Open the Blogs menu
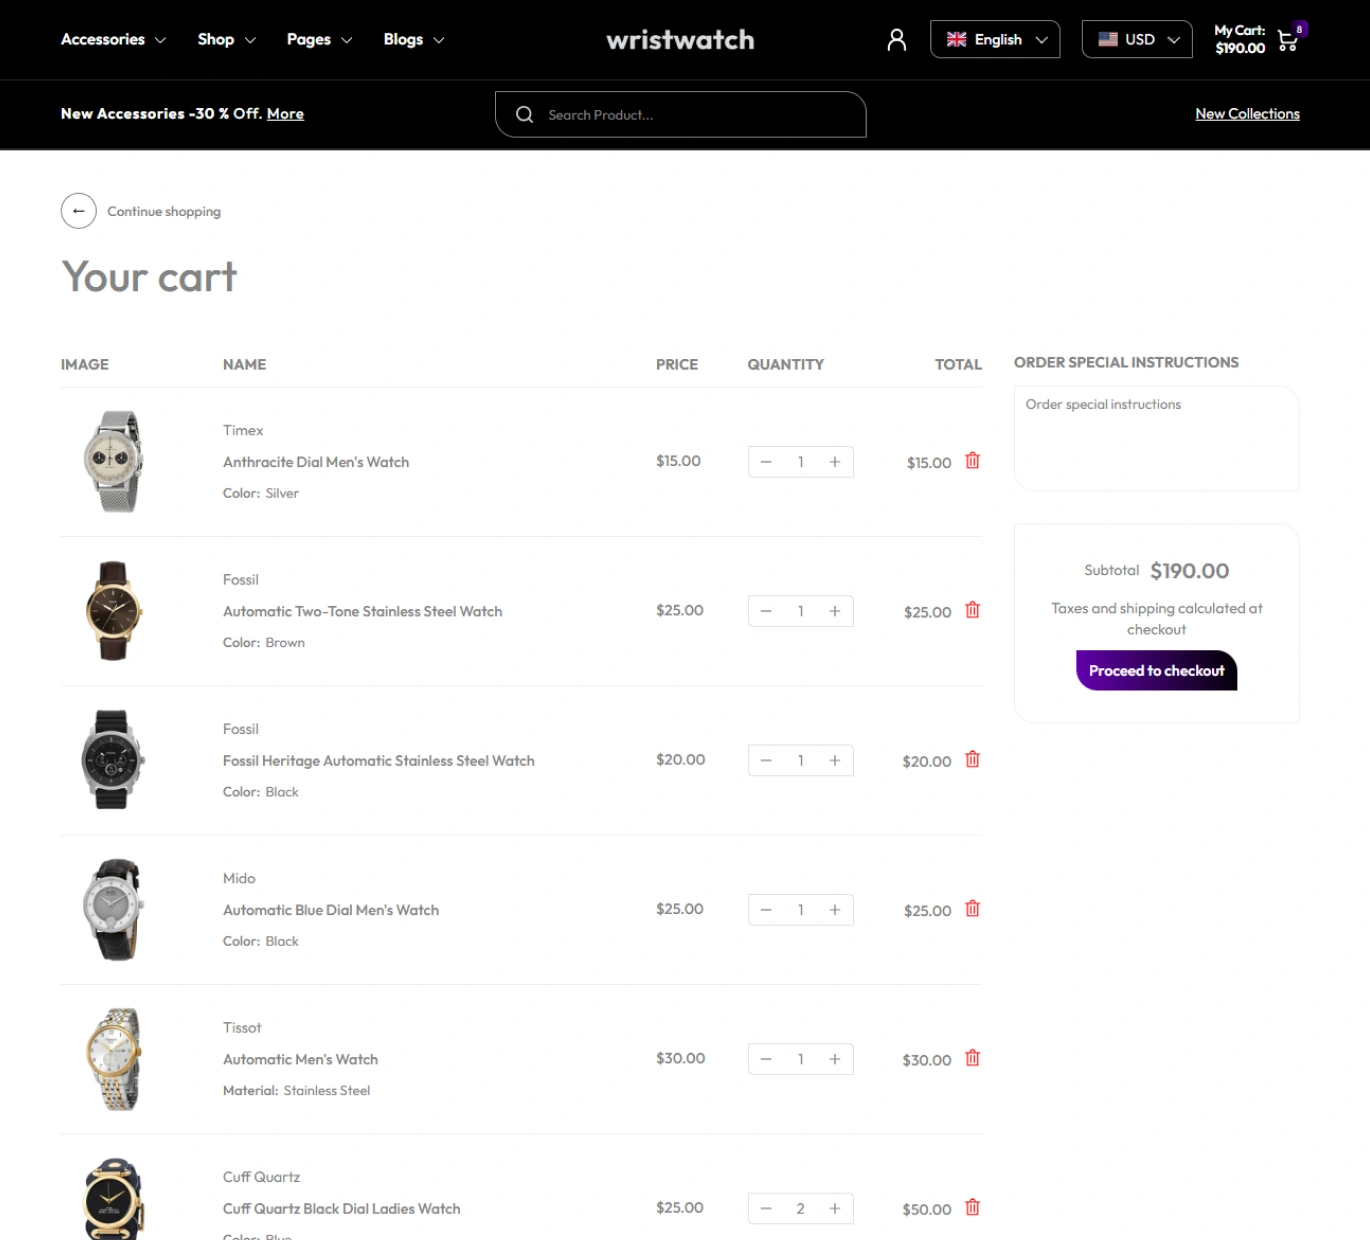 click(413, 40)
